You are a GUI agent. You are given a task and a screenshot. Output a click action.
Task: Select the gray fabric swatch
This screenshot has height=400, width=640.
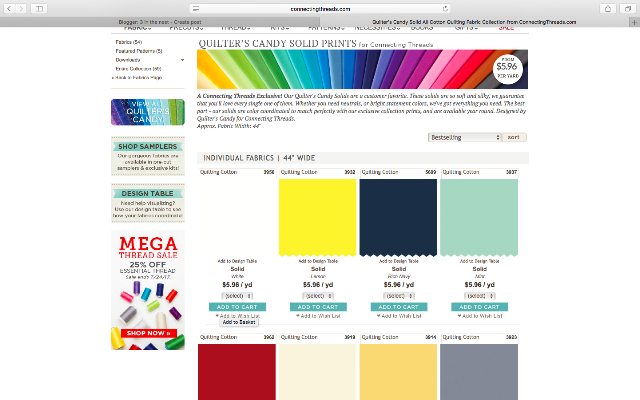(x=479, y=372)
